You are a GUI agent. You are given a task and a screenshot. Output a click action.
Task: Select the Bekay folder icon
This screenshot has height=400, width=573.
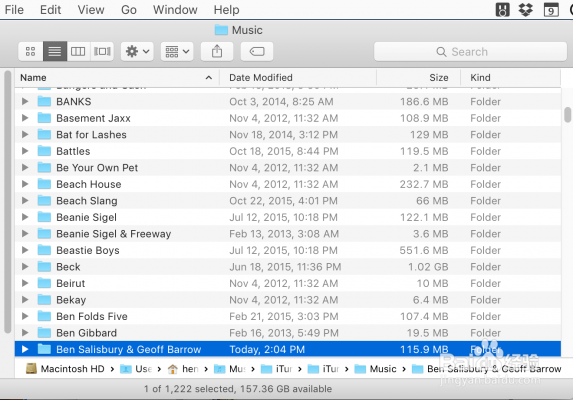coord(44,300)
